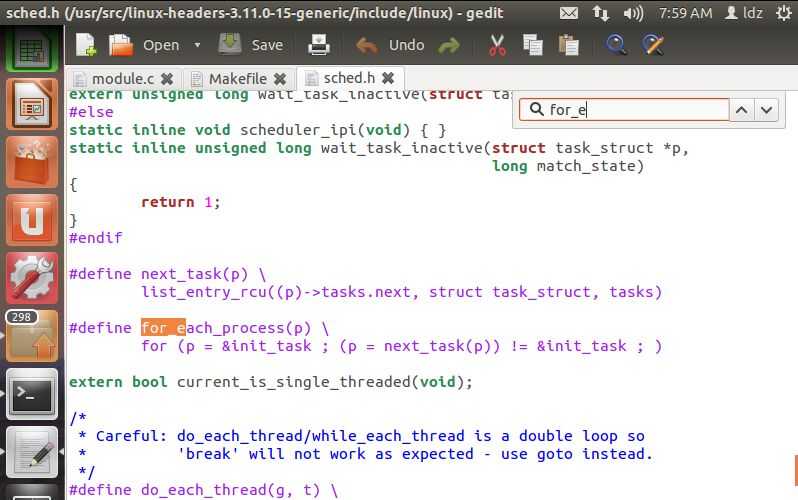Launch LibreOffice Impress from the launcher
This screenshot has width=798, height=500.
tap(32, 104)
